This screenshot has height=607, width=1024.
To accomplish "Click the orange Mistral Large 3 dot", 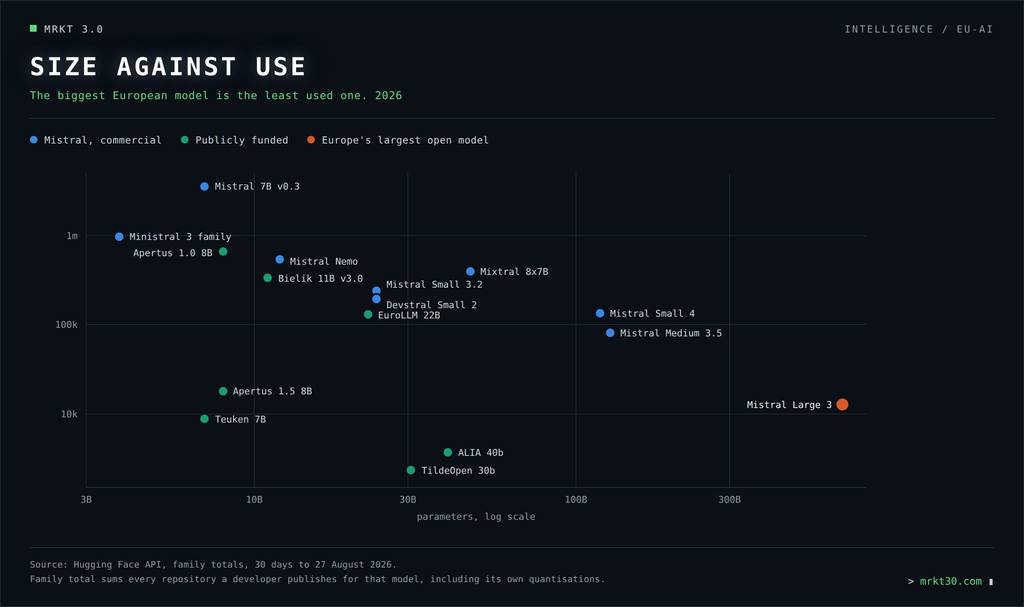I will 842,404.
